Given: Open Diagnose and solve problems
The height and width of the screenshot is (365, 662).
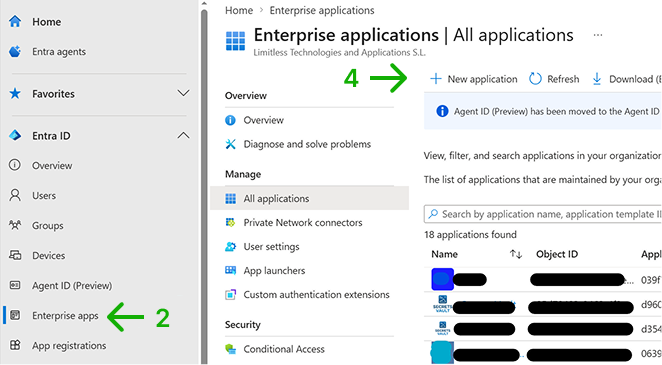Looking at the screenshot, I should [307, 144].
